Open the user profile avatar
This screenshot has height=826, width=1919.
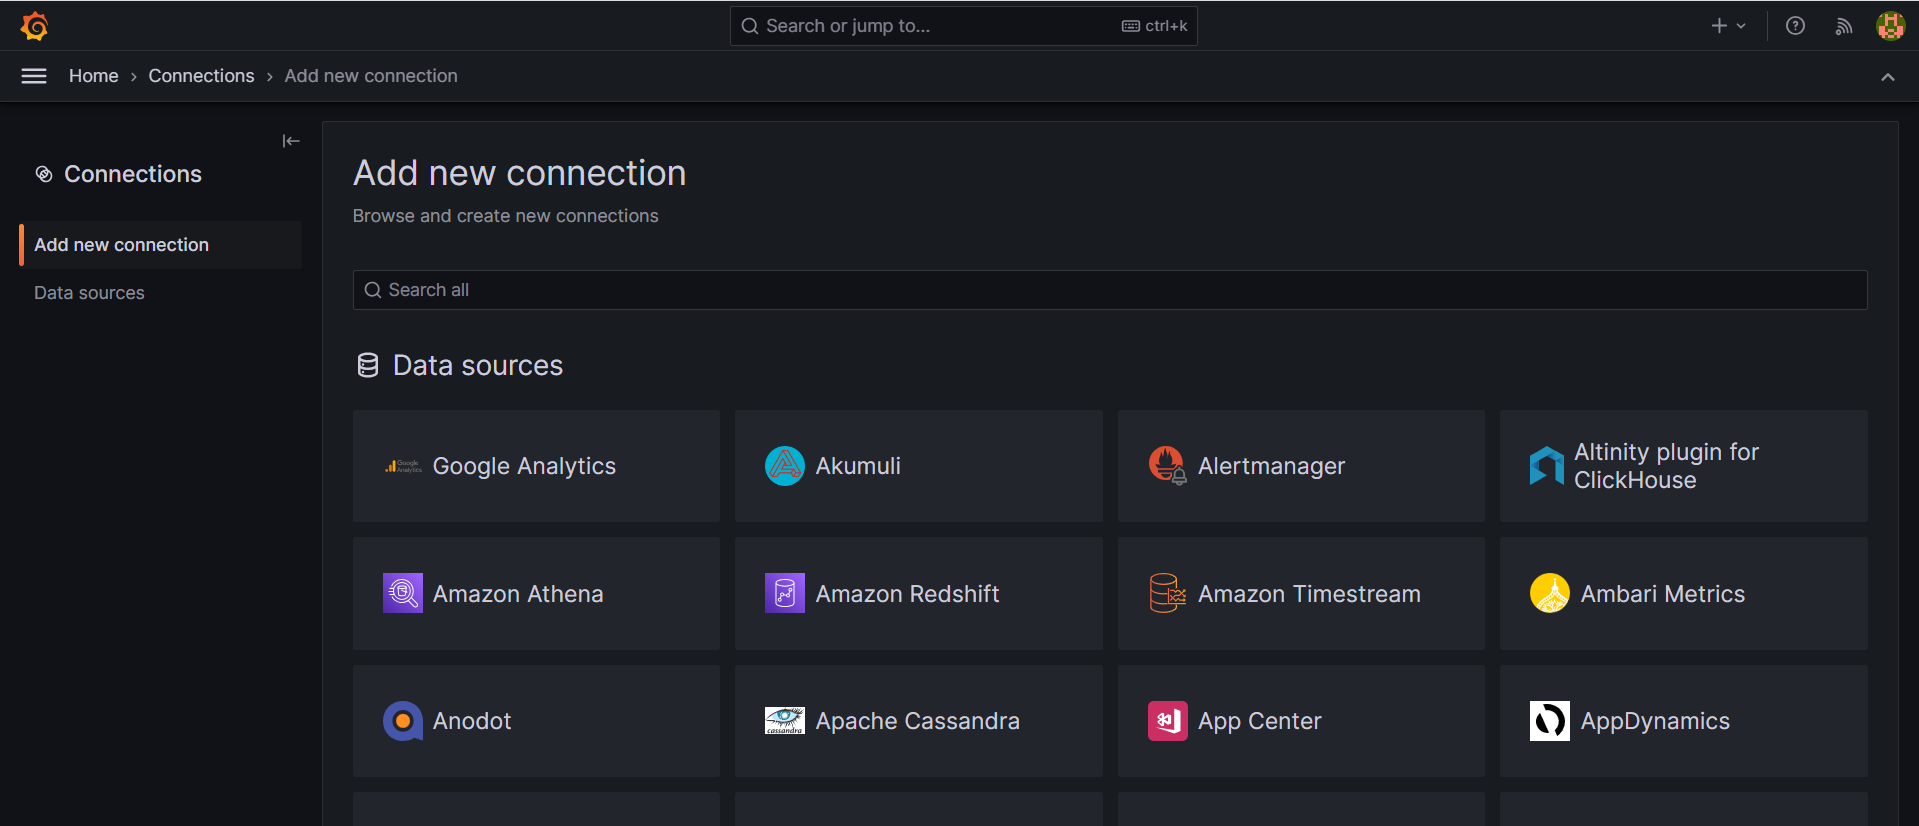point(1890,26)
